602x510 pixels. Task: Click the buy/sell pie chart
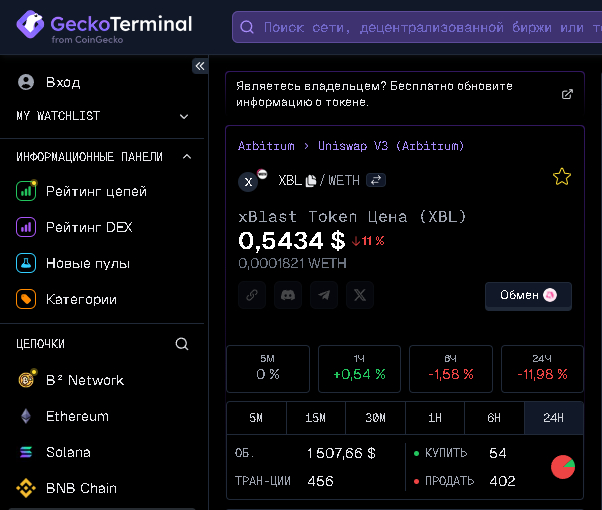pos(563,467)
